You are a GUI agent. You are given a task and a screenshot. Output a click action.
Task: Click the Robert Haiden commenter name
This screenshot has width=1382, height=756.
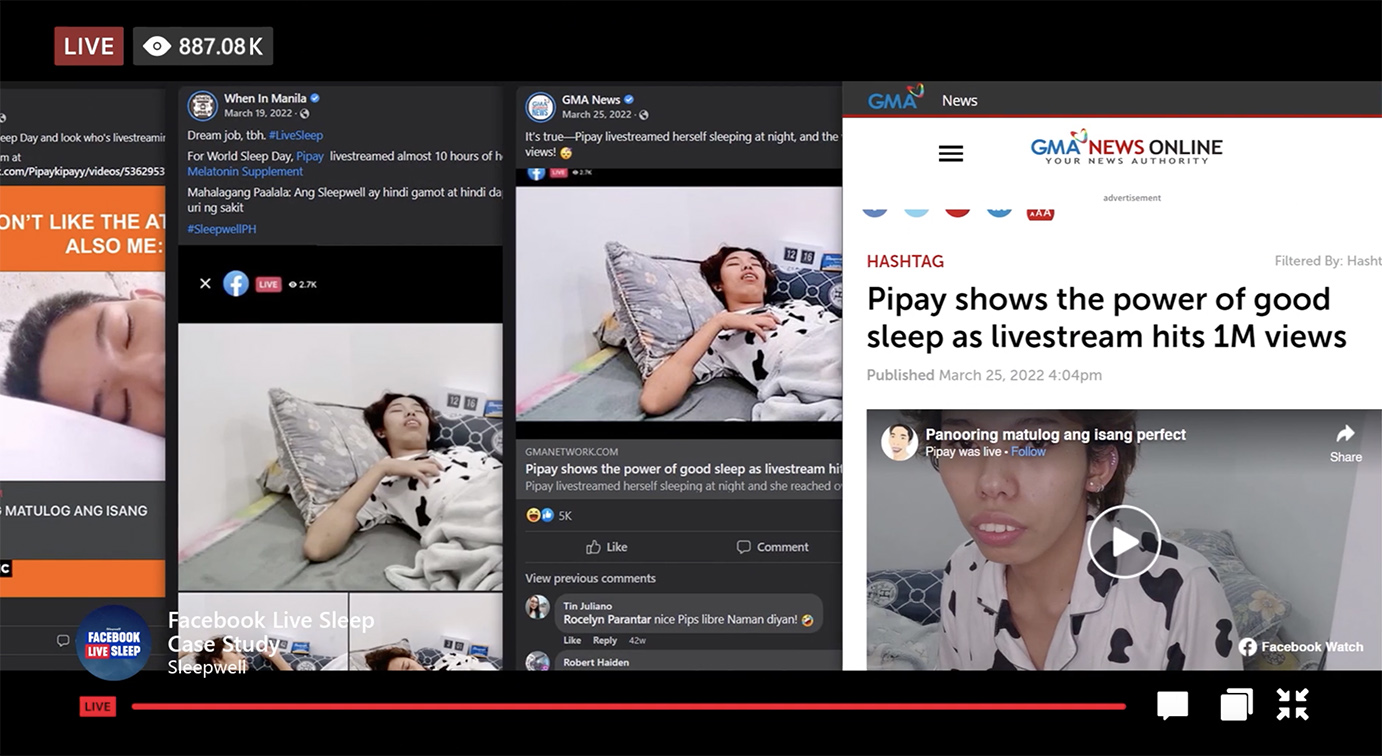(595, 662)
